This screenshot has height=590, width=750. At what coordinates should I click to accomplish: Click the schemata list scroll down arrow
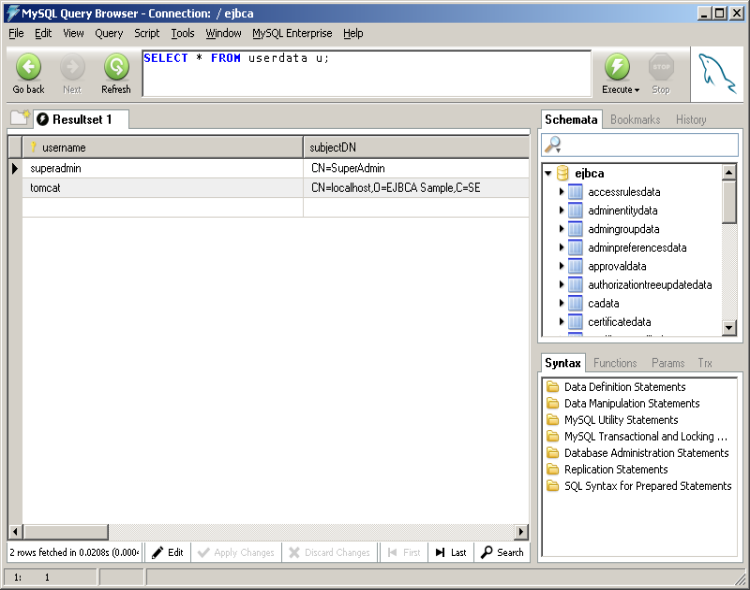(x=728, y=328)
